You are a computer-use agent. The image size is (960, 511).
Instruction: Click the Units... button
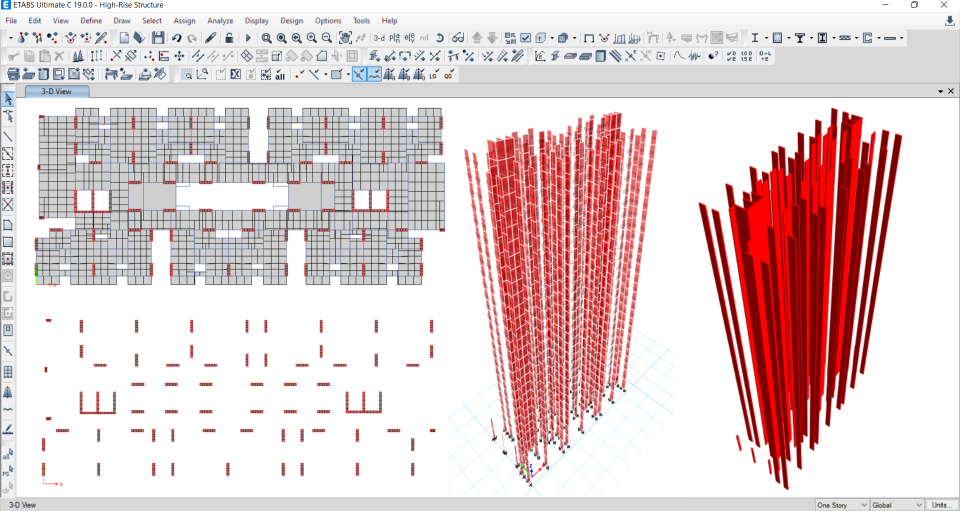pos(941,505)
